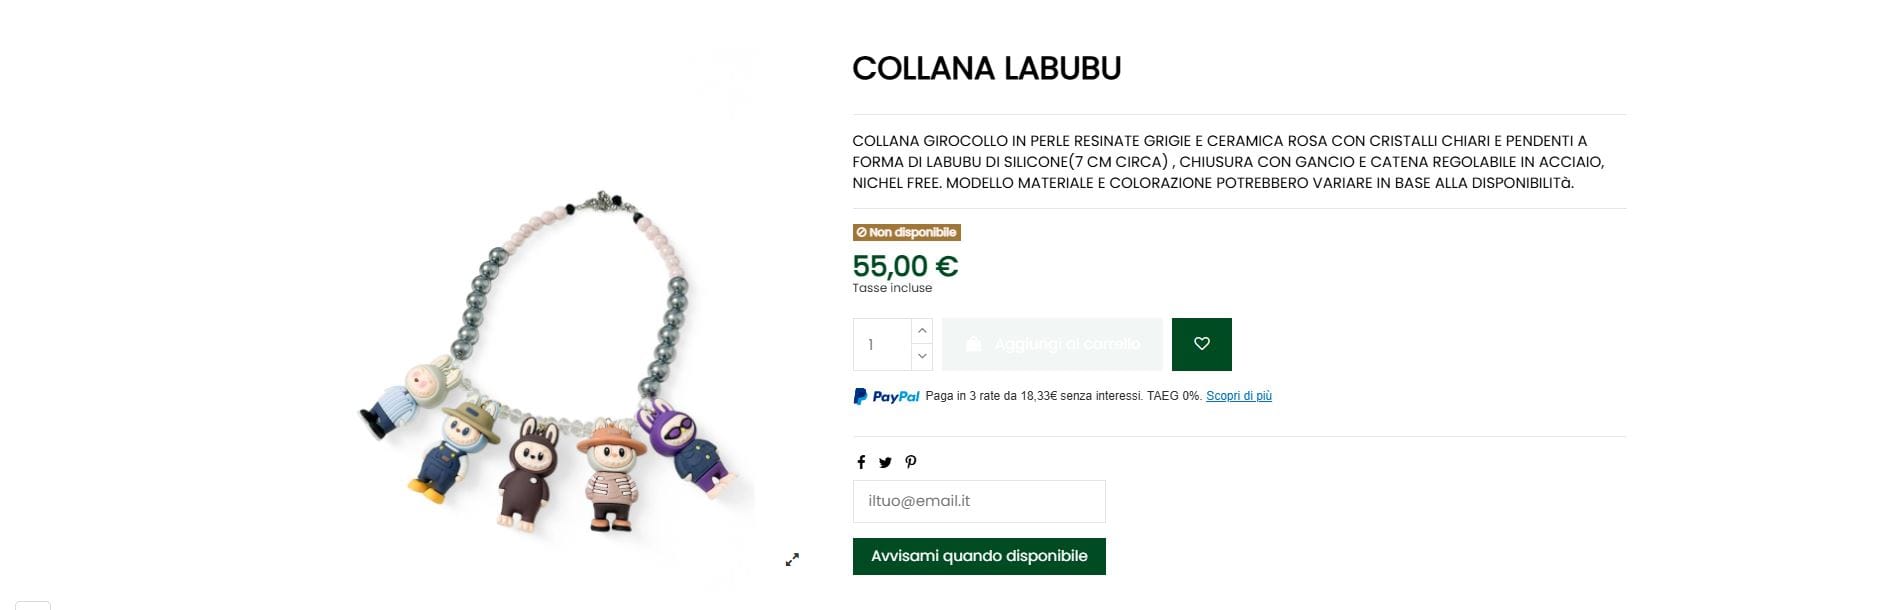Click the PayPal logo

[886, 396]
